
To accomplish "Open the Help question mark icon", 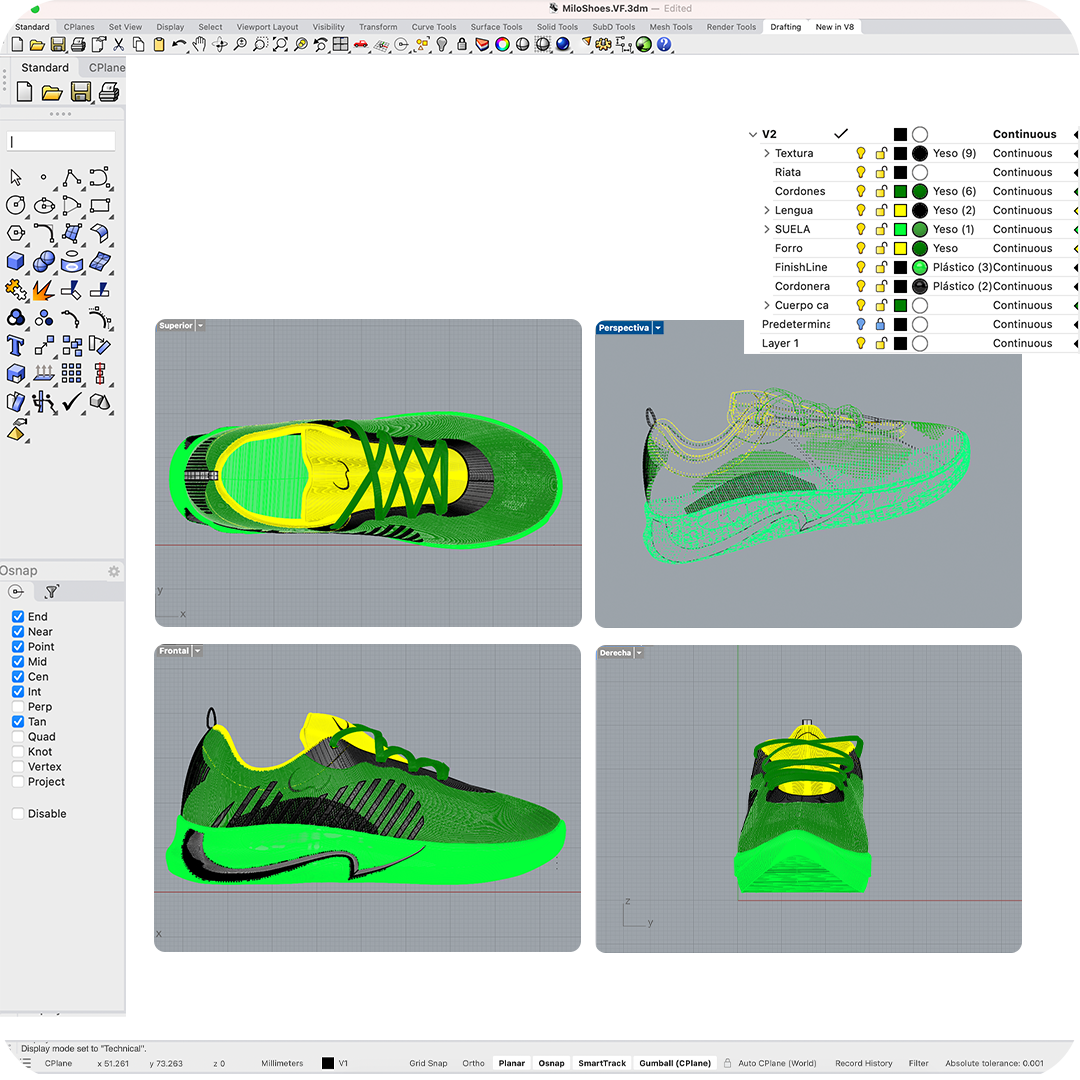I will click(664, 44).
